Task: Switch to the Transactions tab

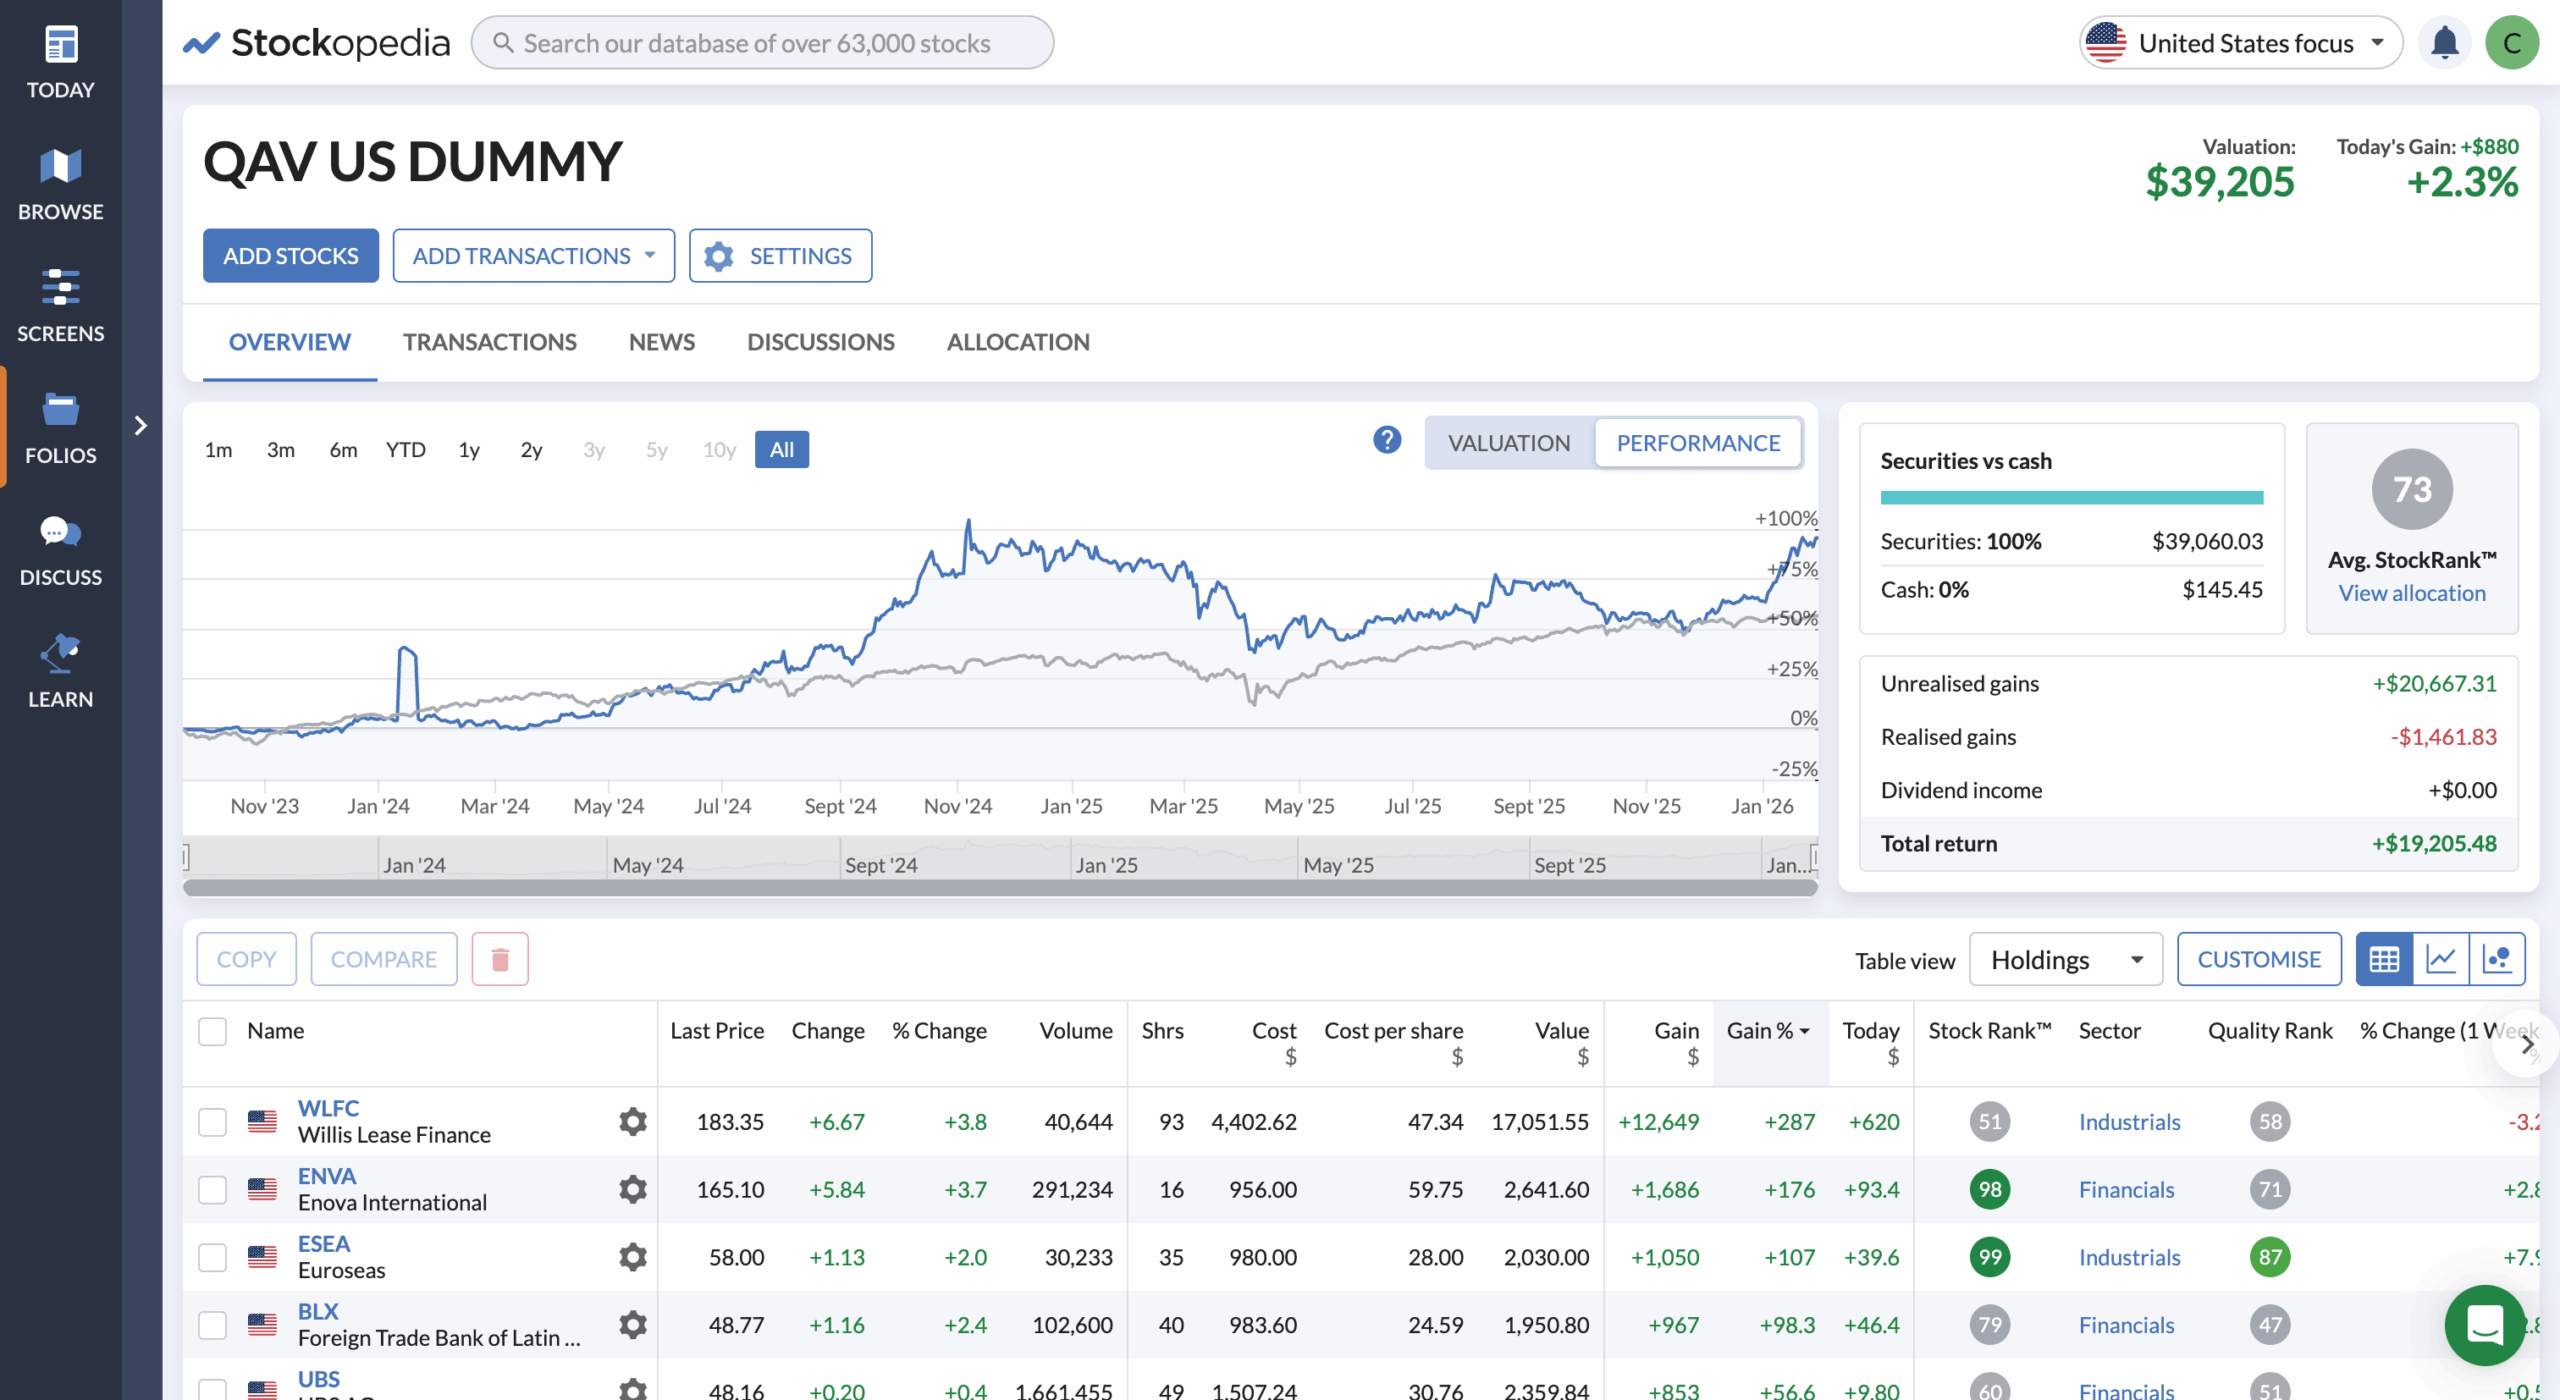Action: point(490,342)
